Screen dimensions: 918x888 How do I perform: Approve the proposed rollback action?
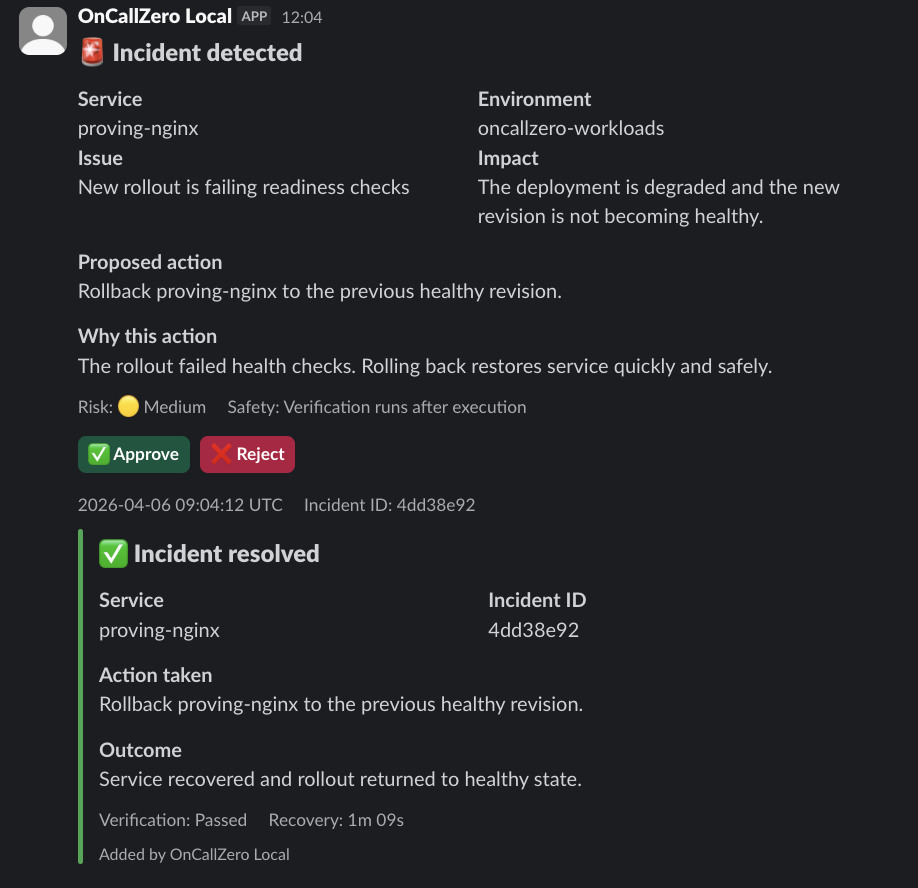click(133, 454)
